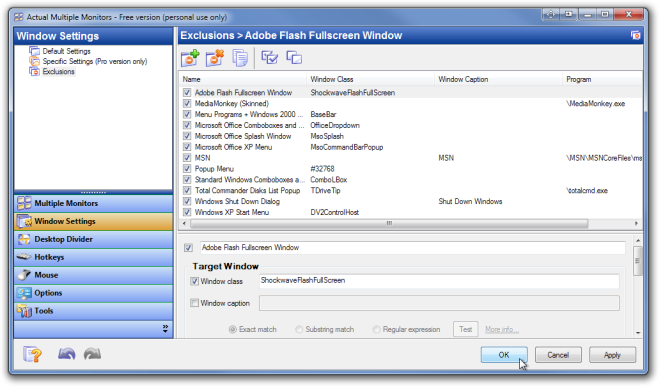
Task: Uncheck Adobe Flash Fullscreen Window list item
Action: point(187,92)
